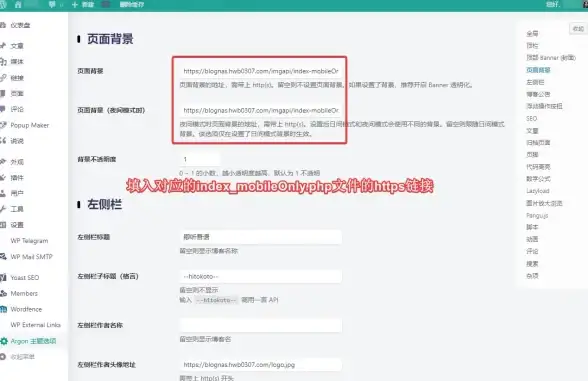Jump to Lazyload section
Viewport: 588px width, 381px height.
[x=538, y=191]
